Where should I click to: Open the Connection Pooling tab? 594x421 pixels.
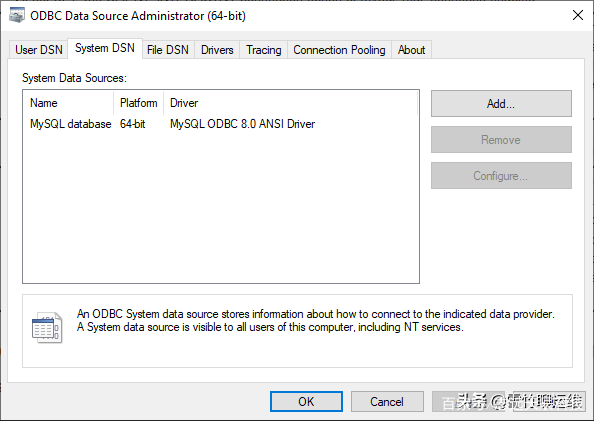(x=339, y=50)
